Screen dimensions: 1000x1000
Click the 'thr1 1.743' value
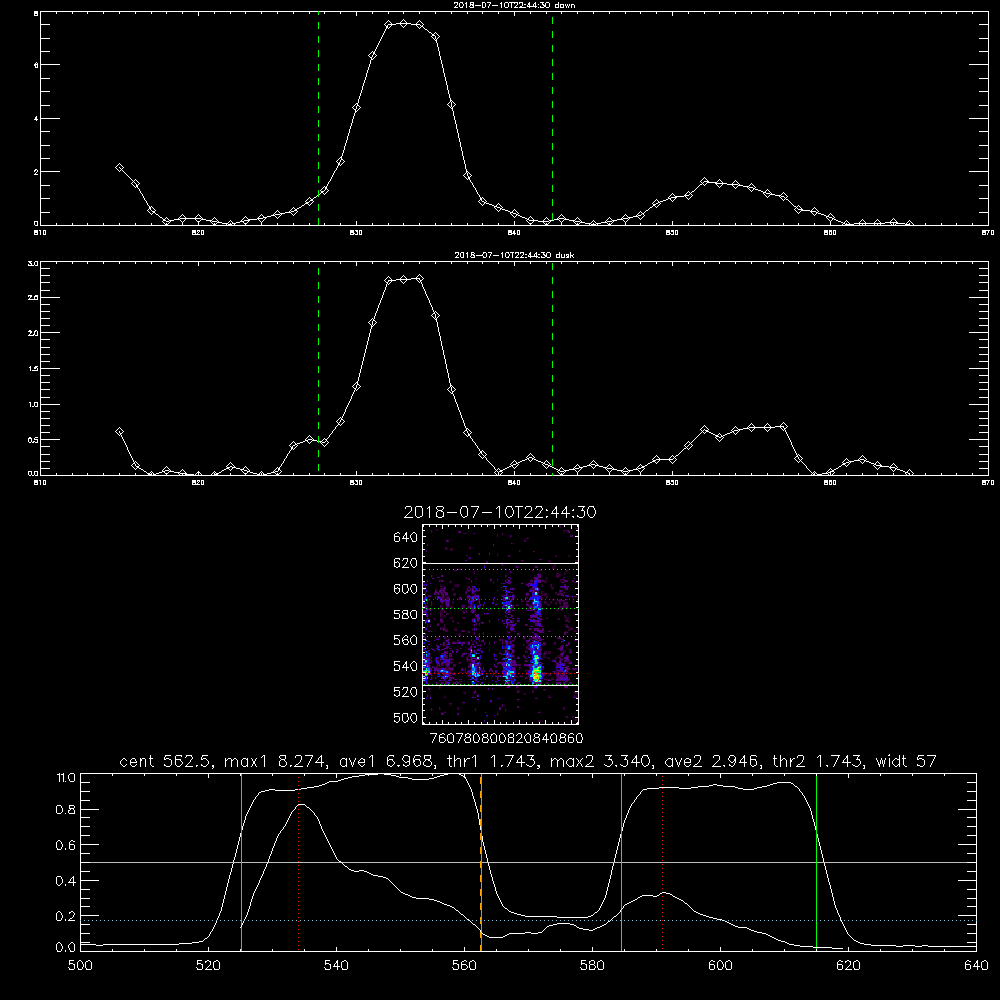pos(492,761)
